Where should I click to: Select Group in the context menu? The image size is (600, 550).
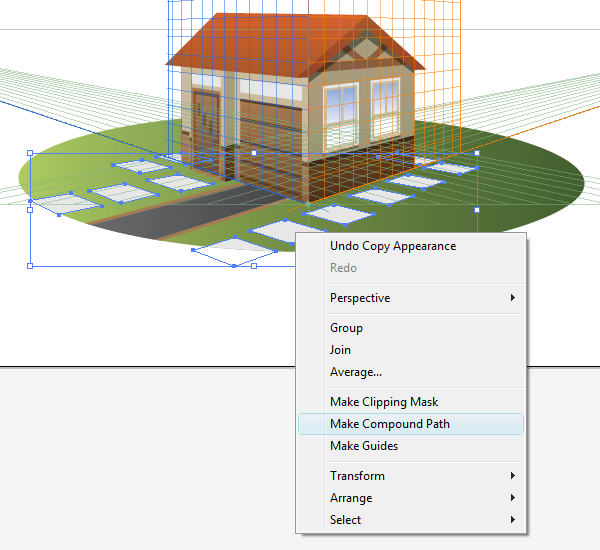click(x=411, y=328)
